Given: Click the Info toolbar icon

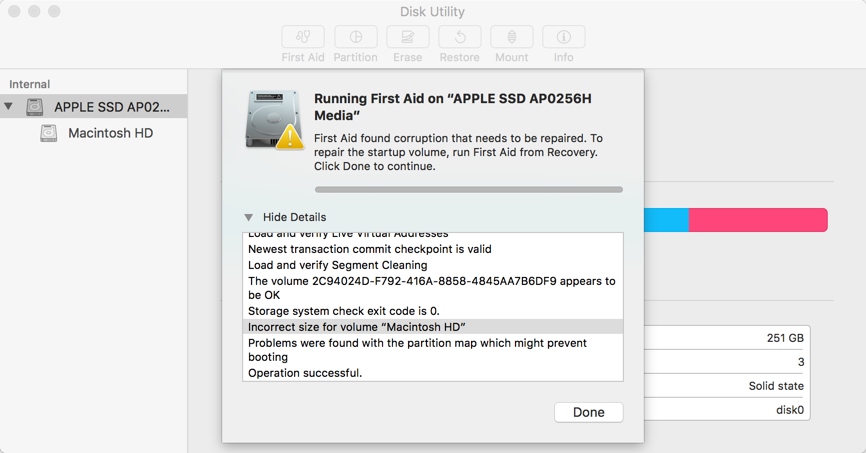Looking at the screenshot, I should tap(563, 37).
